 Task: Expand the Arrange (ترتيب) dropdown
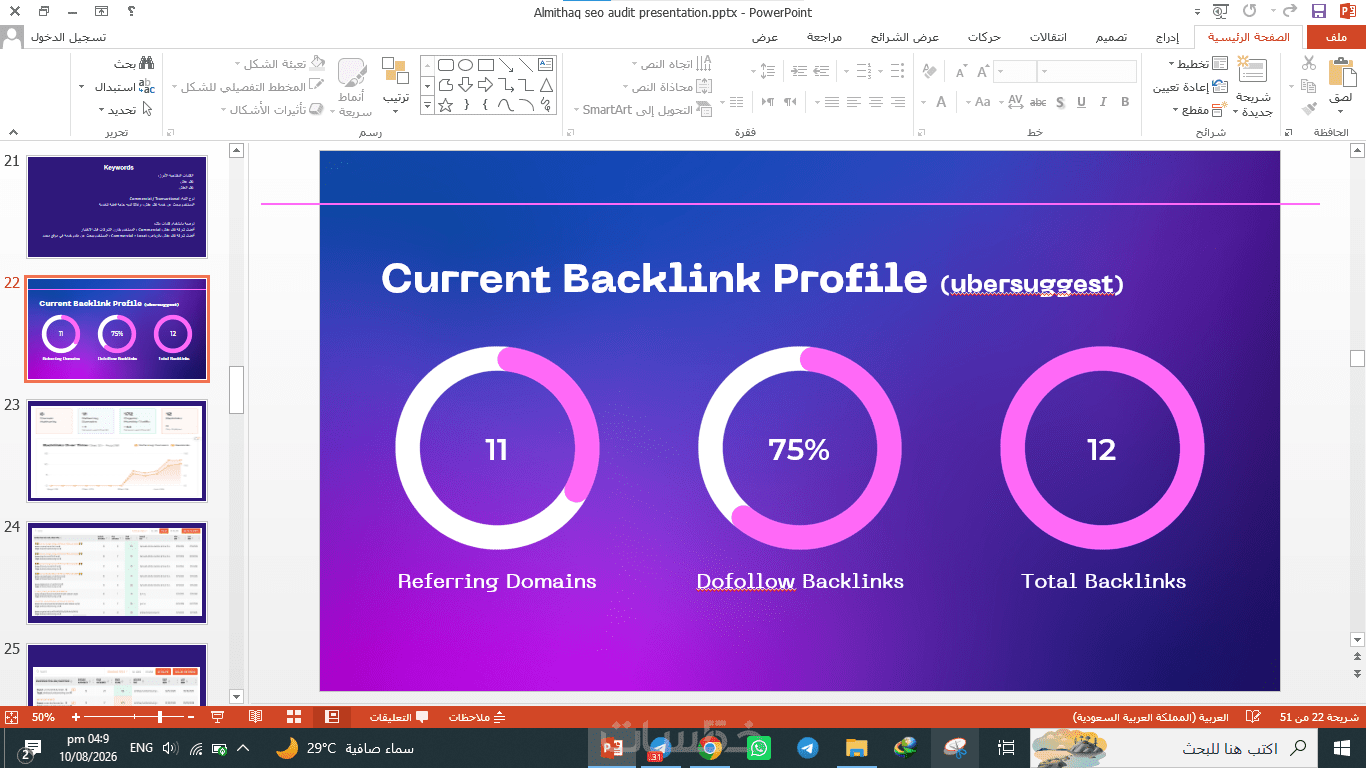click(396, 84)
